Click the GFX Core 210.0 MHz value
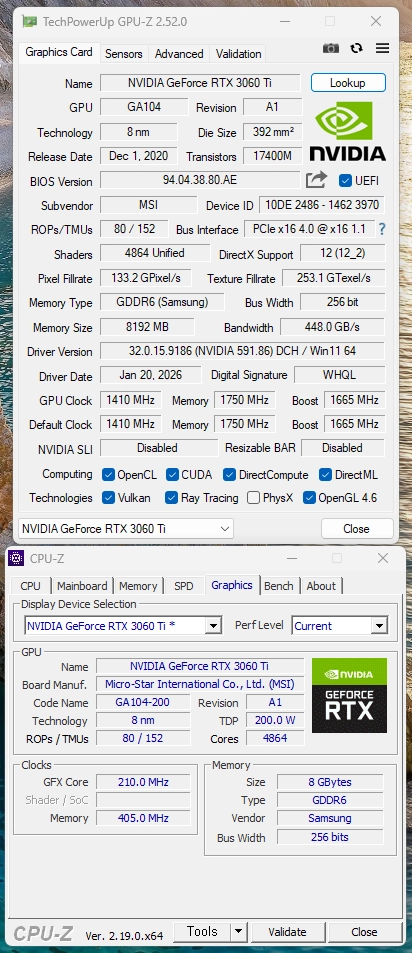This screenshot has height=953, width=412. [x=143, y=782]
